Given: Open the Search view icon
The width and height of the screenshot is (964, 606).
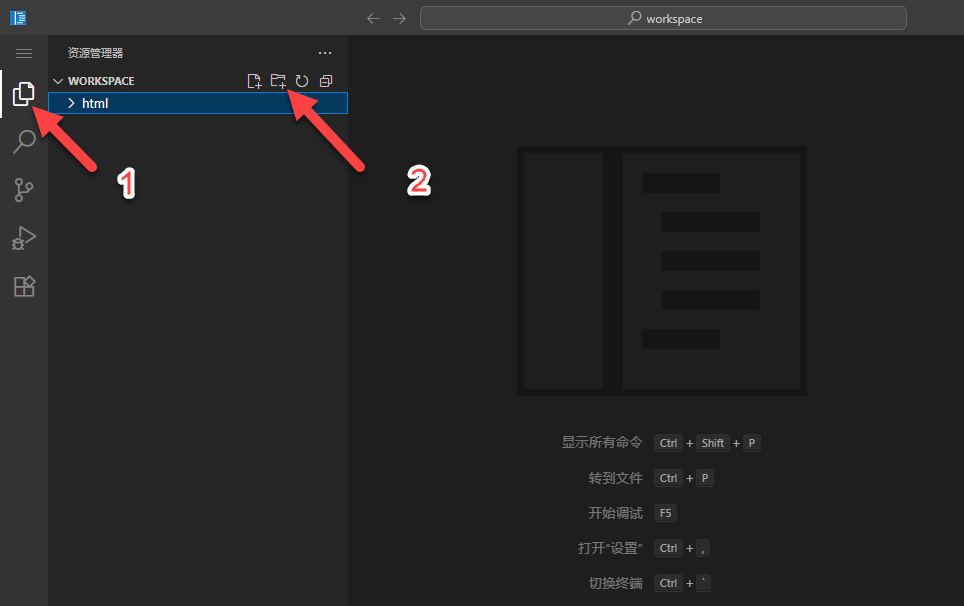Looking at the screenshot, I should (24, 141).
